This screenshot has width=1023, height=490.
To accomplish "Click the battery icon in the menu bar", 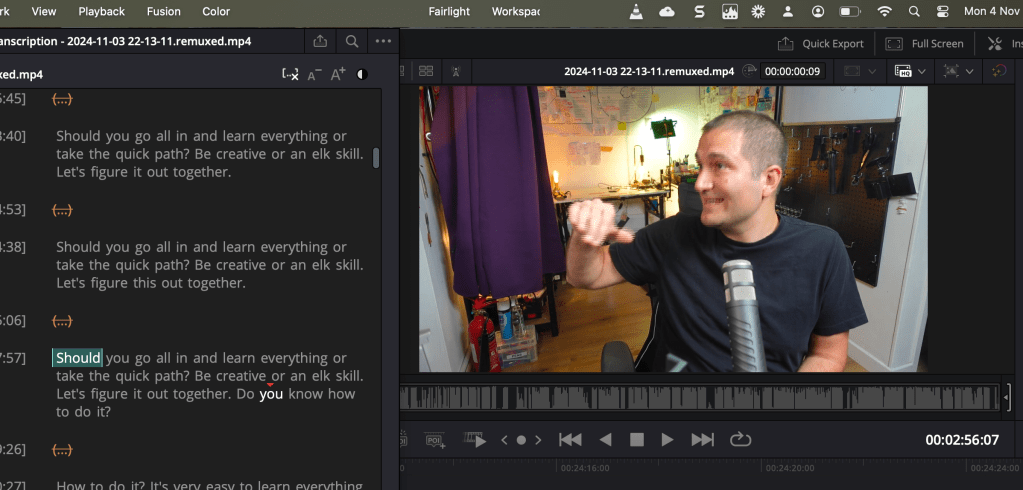I will (850, 11).
